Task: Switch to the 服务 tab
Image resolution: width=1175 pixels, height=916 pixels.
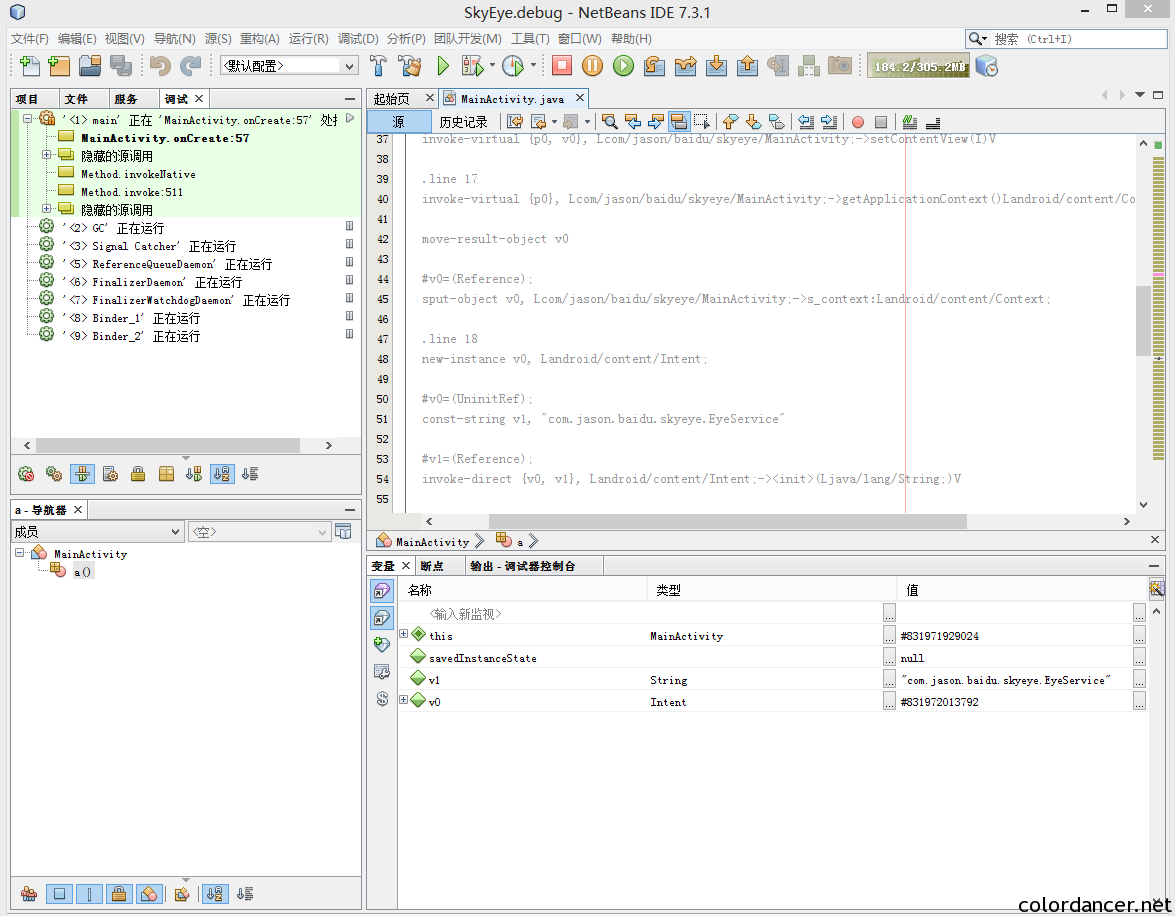Action: point(126,99)
